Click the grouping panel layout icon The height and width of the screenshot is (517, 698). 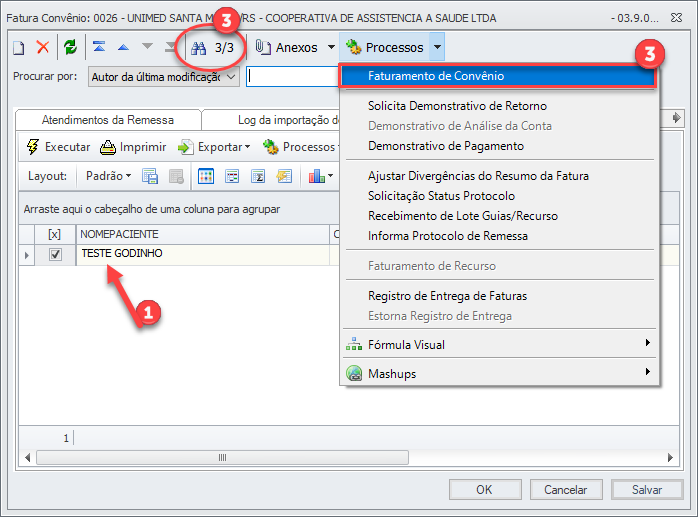point(232,176)
